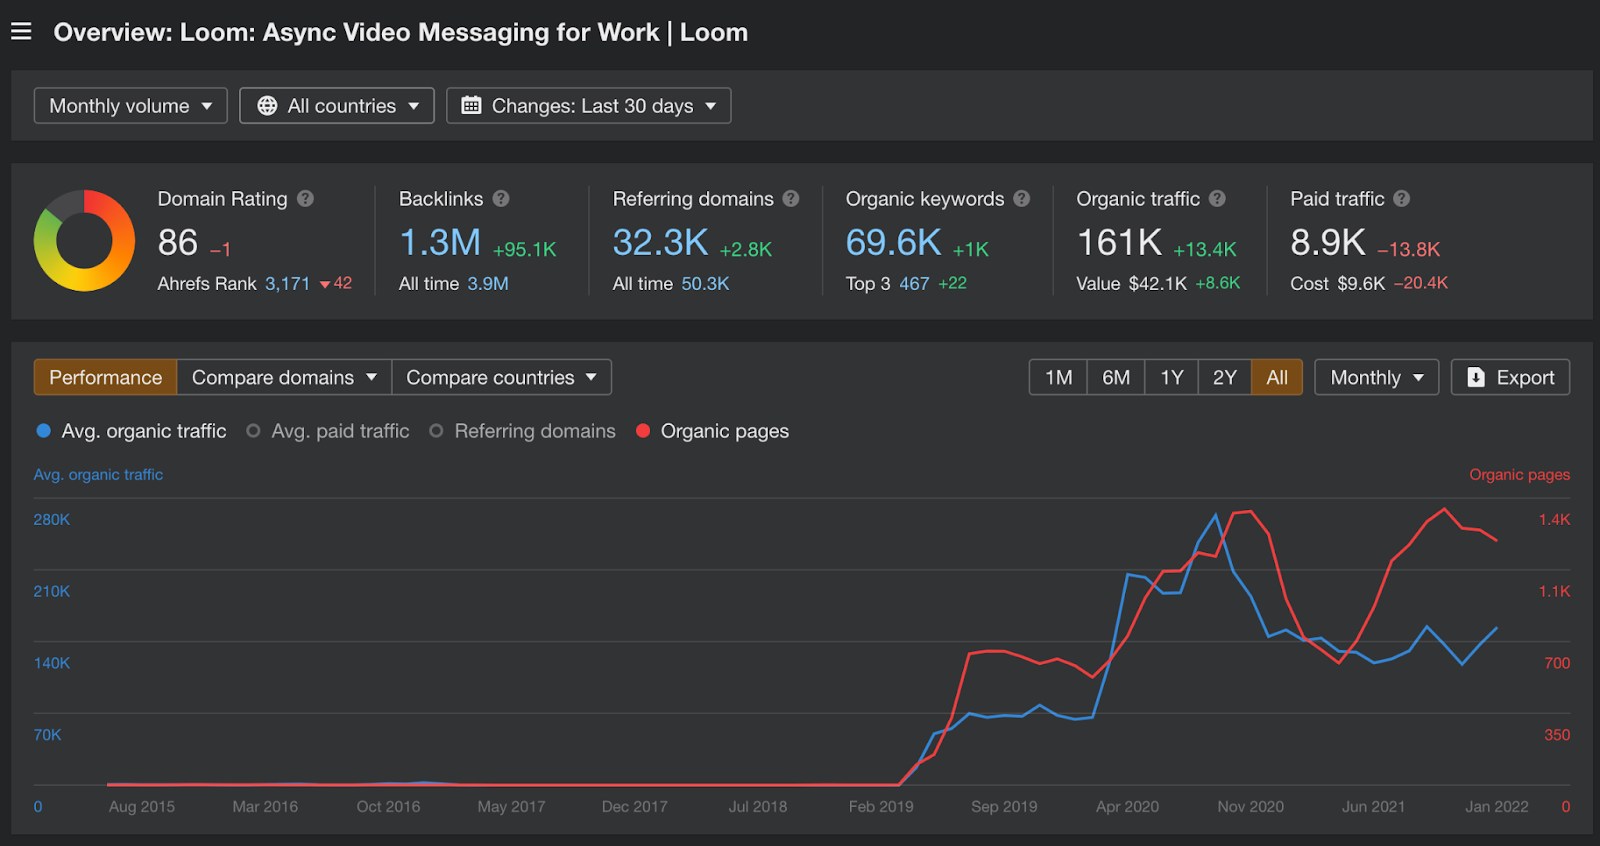Click the Organic traffic help icon
Image resolution: width=1600 pixels, height=846 pixels.
point(1217,199)
